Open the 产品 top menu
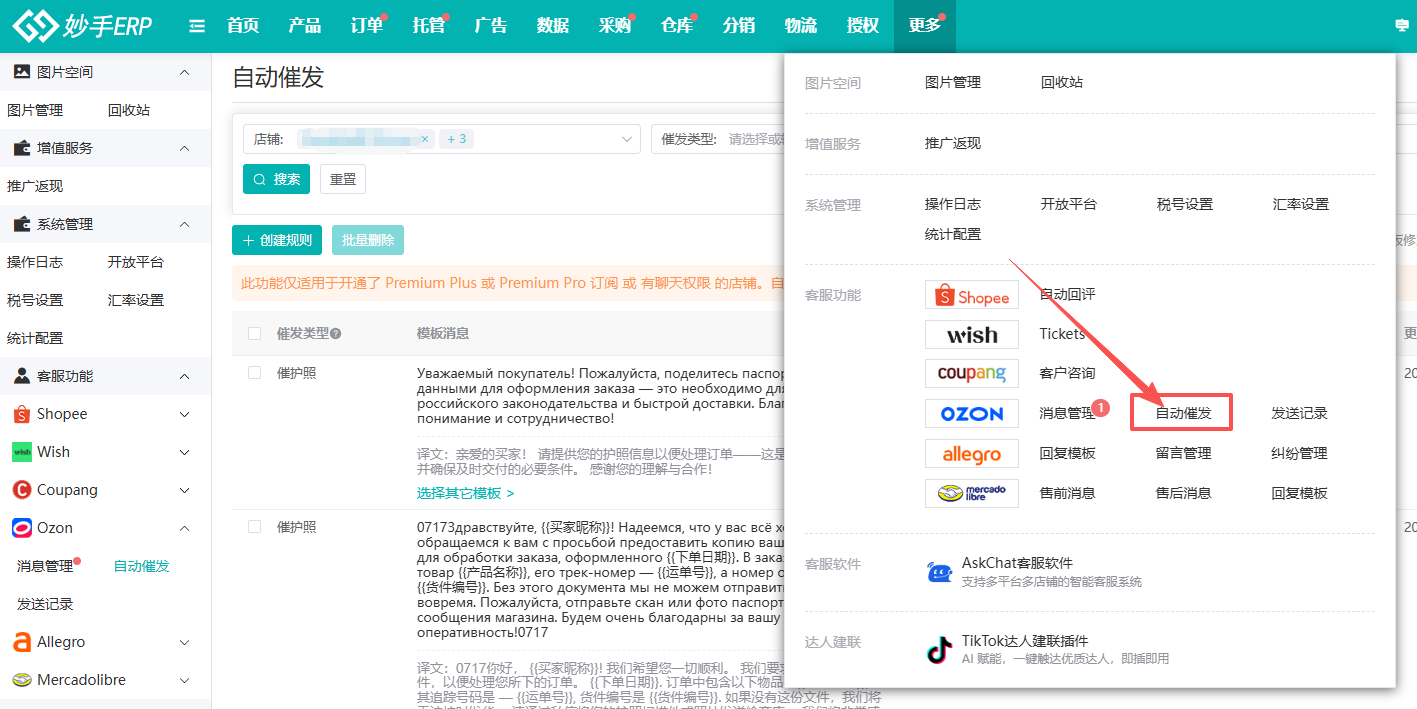Image resolution: width=1417 pixels, height=709 pixels. (x=305, y=26)
